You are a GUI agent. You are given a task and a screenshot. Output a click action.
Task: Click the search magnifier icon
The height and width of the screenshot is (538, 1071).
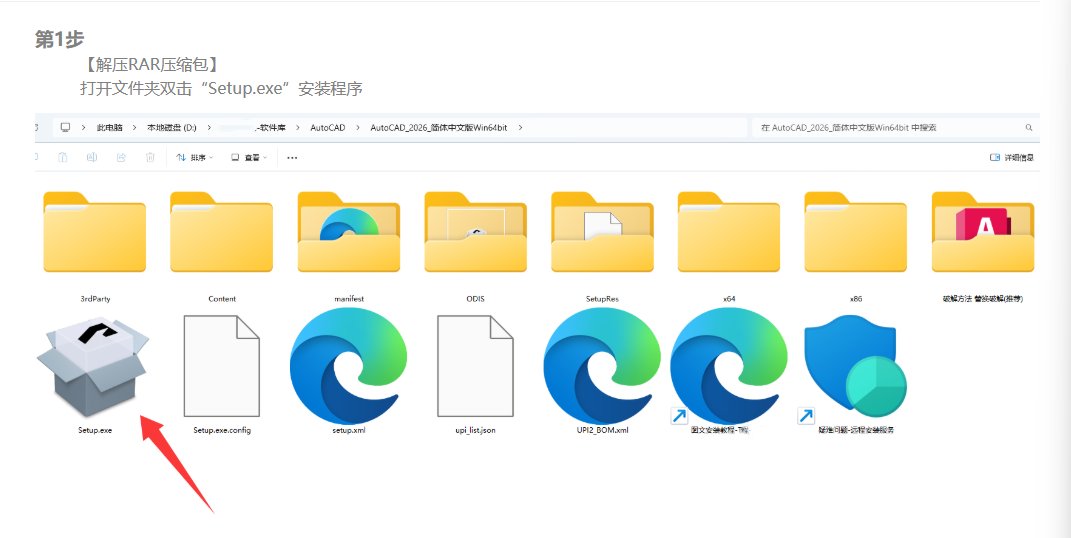coord(1029,128)
